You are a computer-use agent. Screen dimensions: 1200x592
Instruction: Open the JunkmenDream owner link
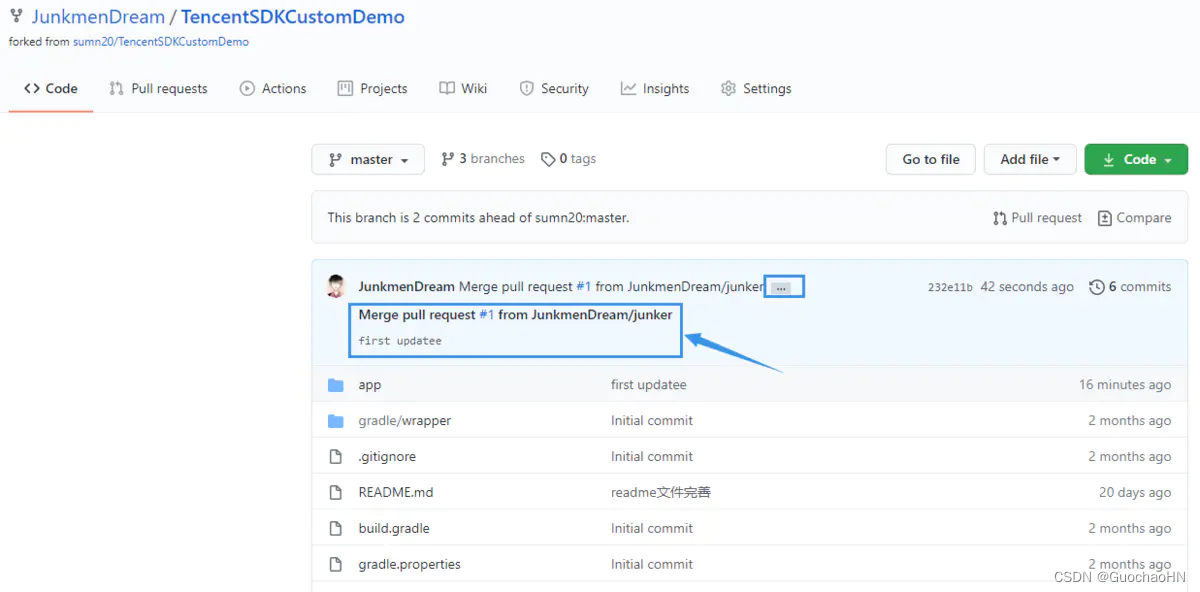[x=98, y=17]
